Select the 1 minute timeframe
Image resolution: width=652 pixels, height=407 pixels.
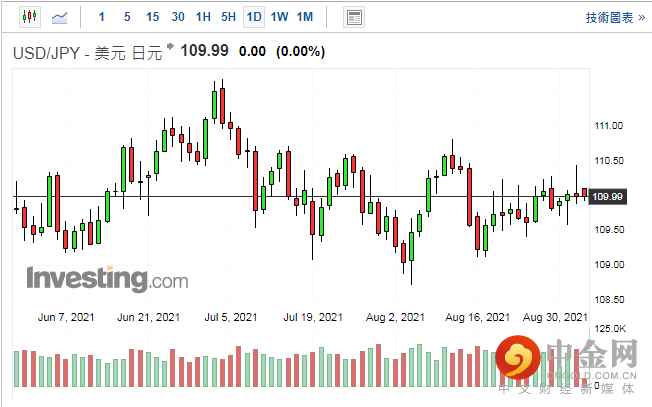click(102, 17)
